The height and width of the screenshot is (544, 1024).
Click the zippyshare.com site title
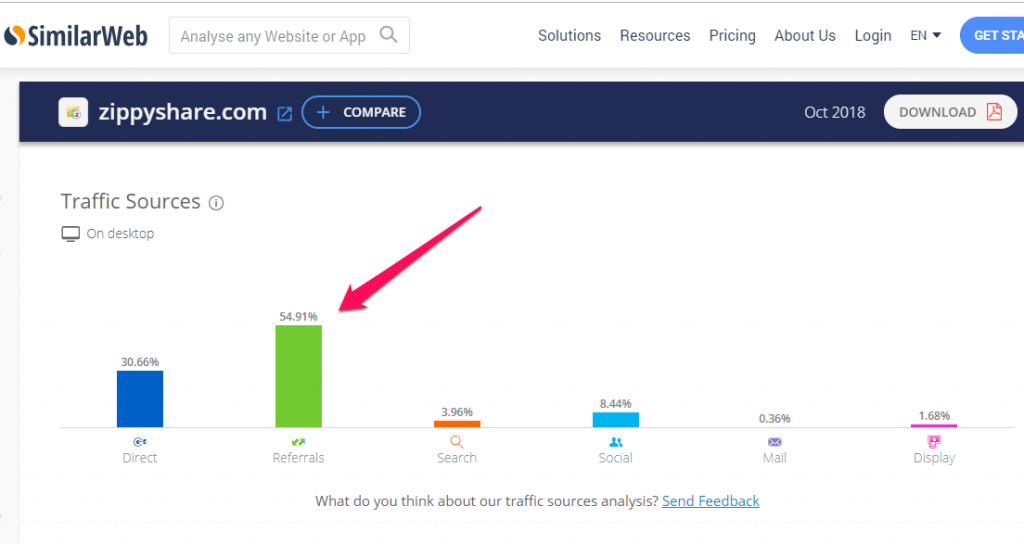click(183, 112)
